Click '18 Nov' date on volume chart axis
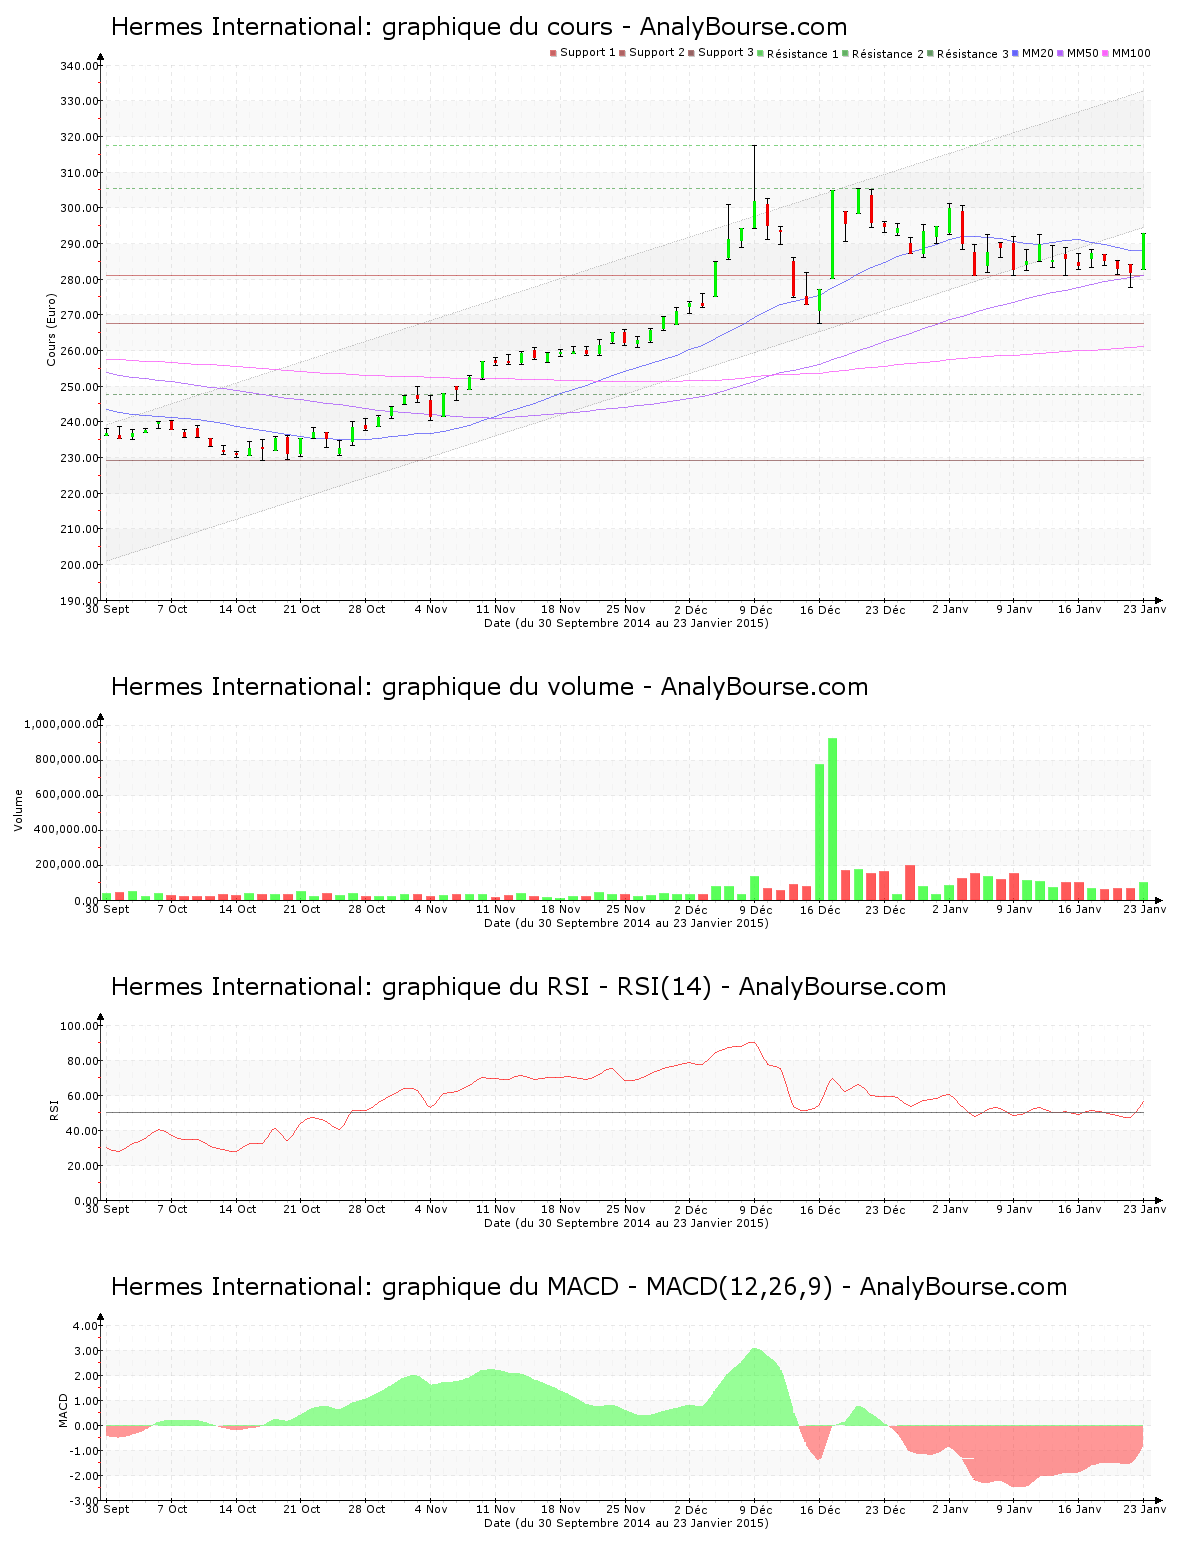The width and height of the screenshot is (1200, 1550). point(561,909)
